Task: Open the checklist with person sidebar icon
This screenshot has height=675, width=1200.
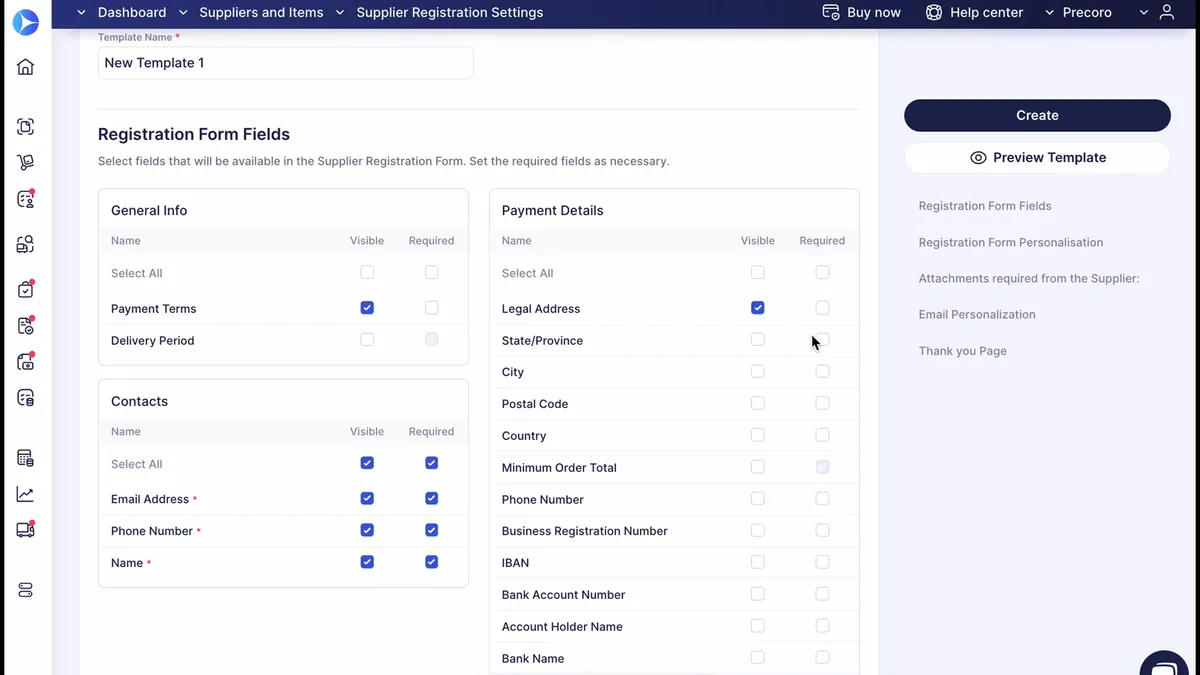Action: [26, 199]
